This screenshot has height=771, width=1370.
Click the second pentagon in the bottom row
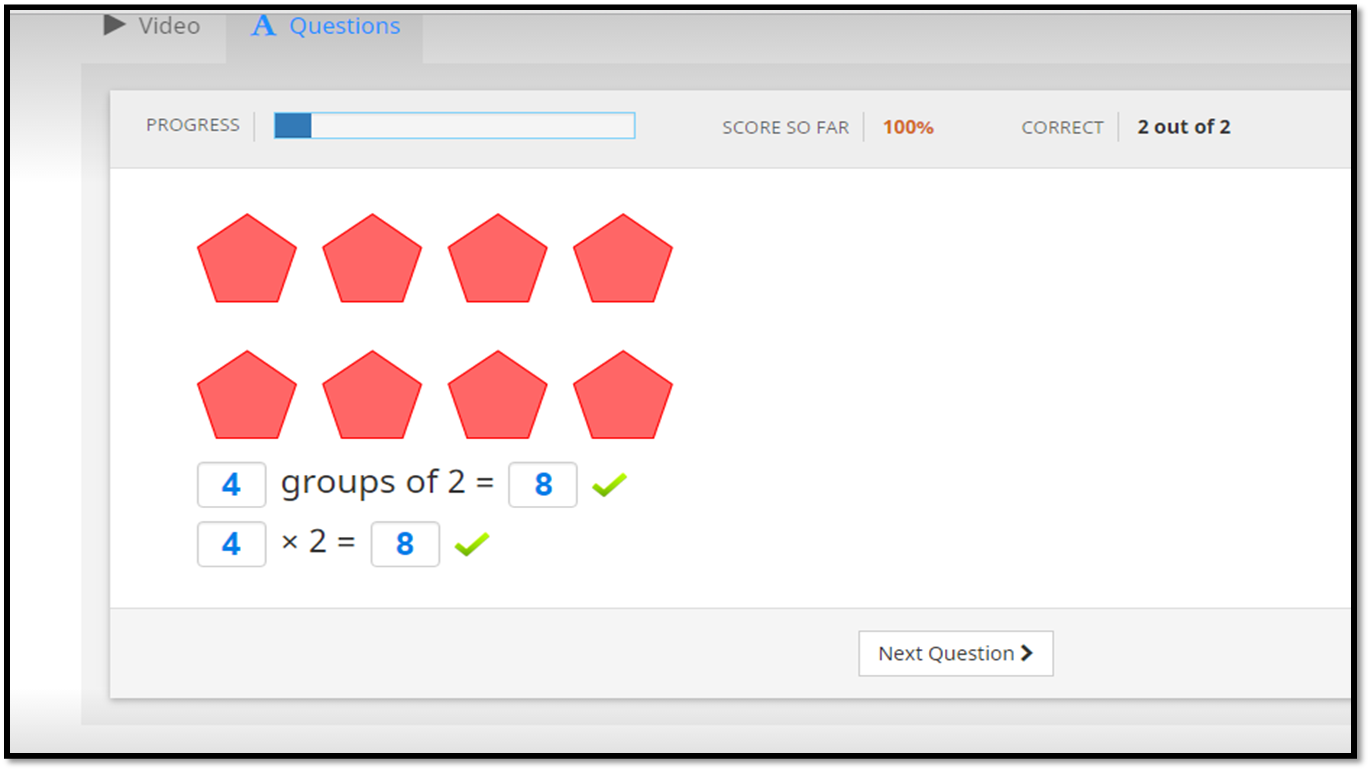pyautogui.click(x=371, y=395)
